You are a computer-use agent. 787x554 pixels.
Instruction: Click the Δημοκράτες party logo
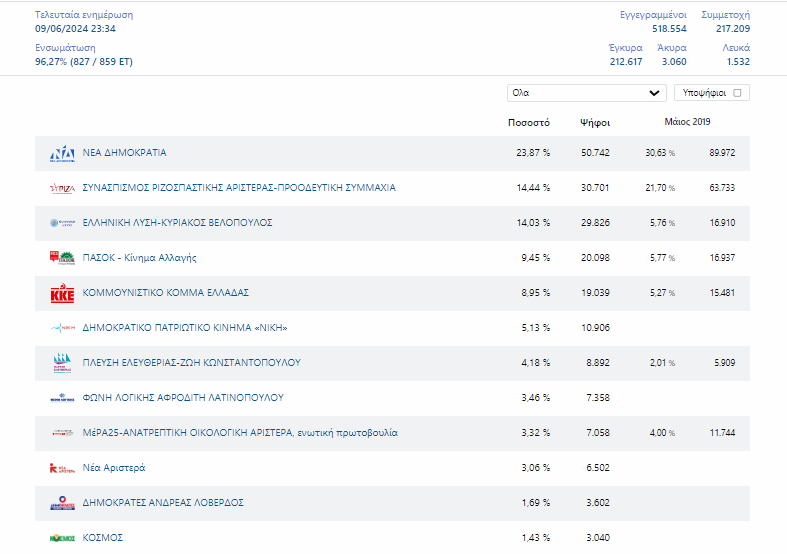point(62,503)
